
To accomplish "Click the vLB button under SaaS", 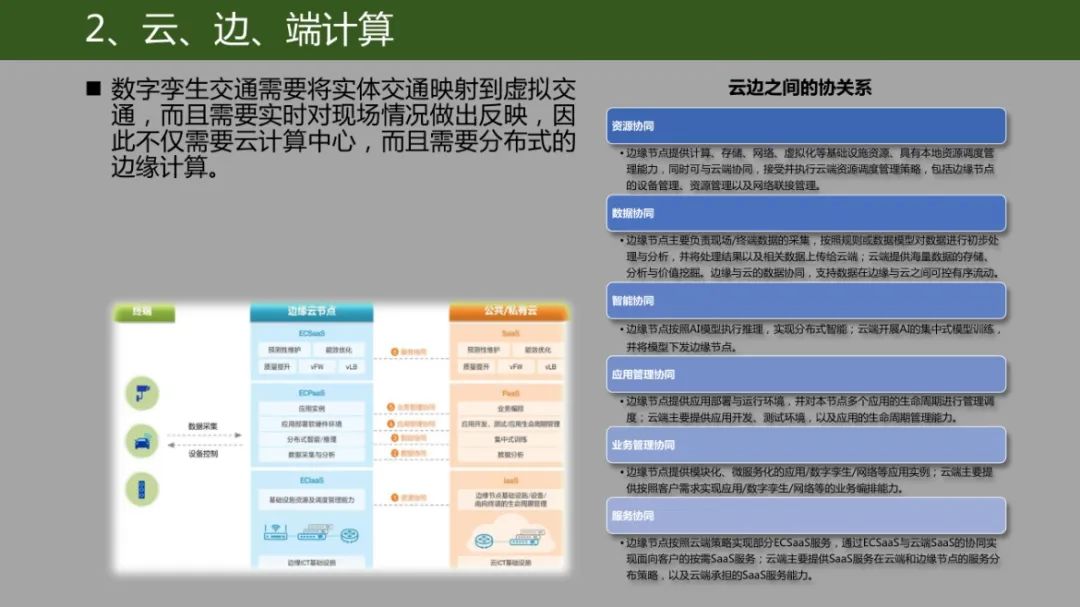I will [550, 368].
